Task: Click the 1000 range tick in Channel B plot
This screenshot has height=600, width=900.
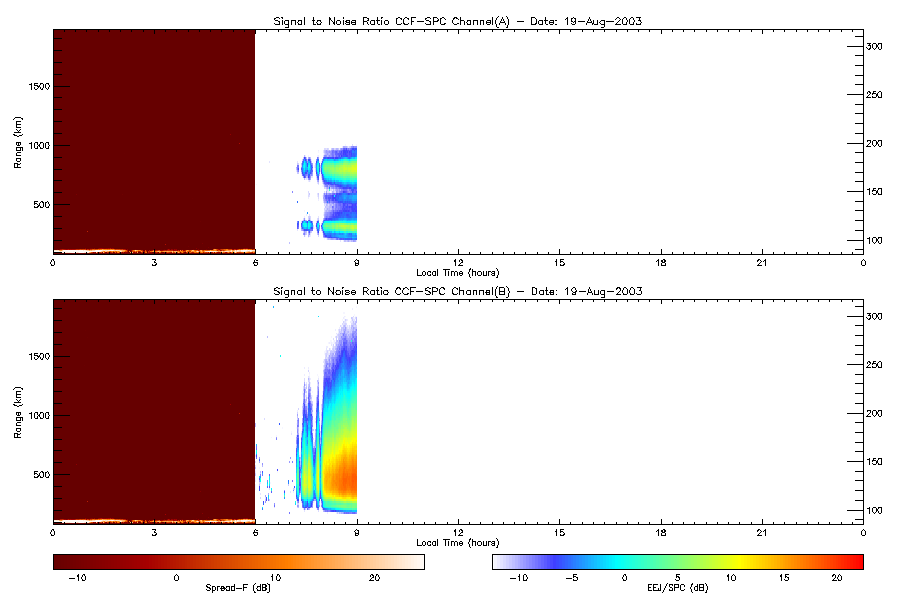Action: coord(39,416)
